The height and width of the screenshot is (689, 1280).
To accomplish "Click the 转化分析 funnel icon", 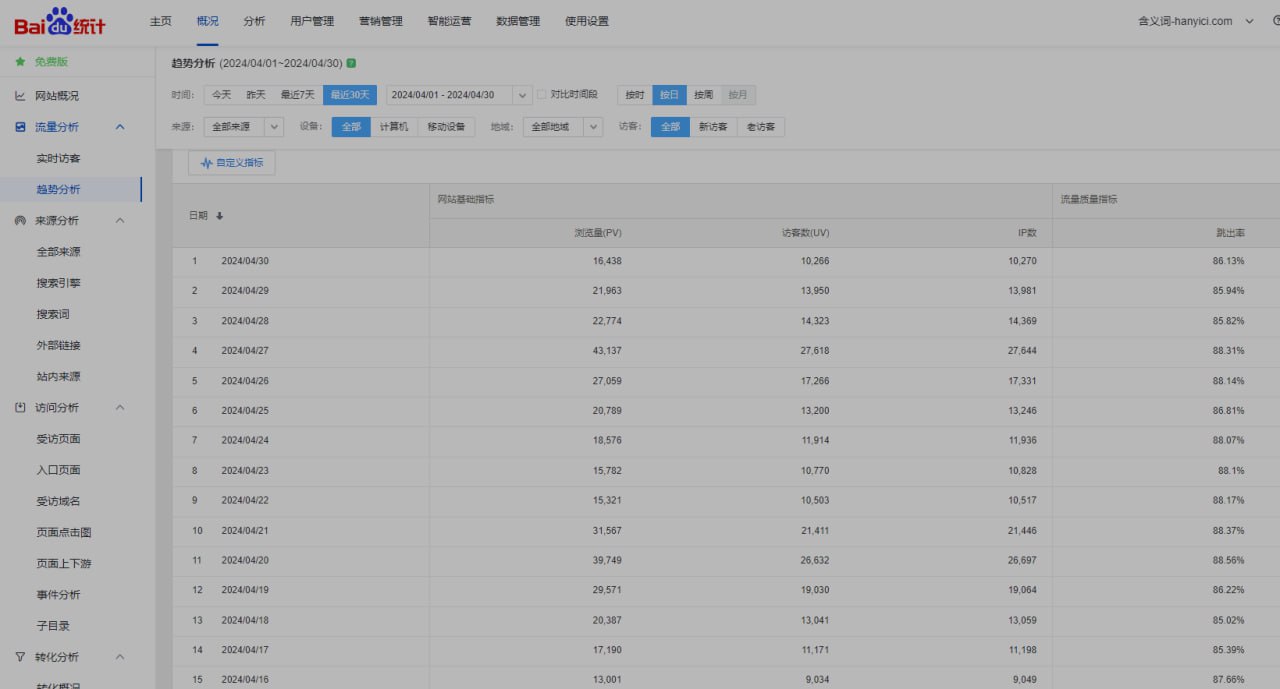I will 20,657.
